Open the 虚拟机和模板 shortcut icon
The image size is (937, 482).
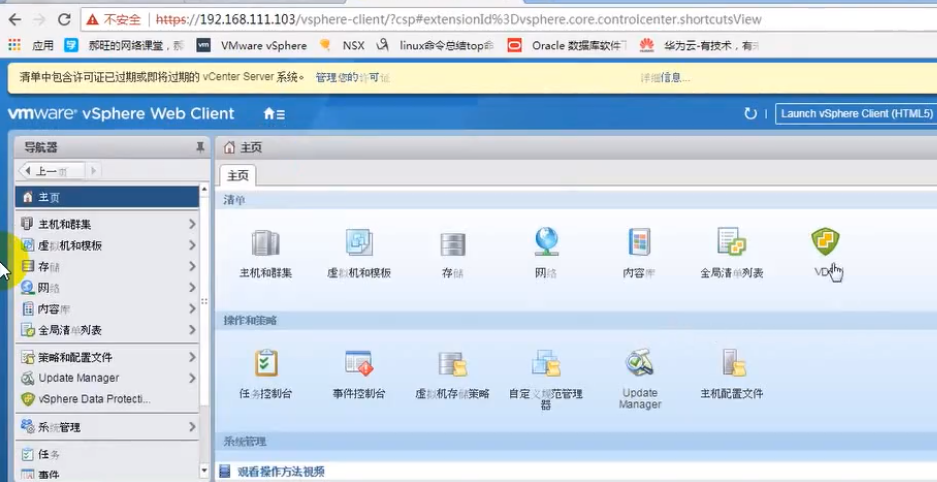(x=359, y=243)
